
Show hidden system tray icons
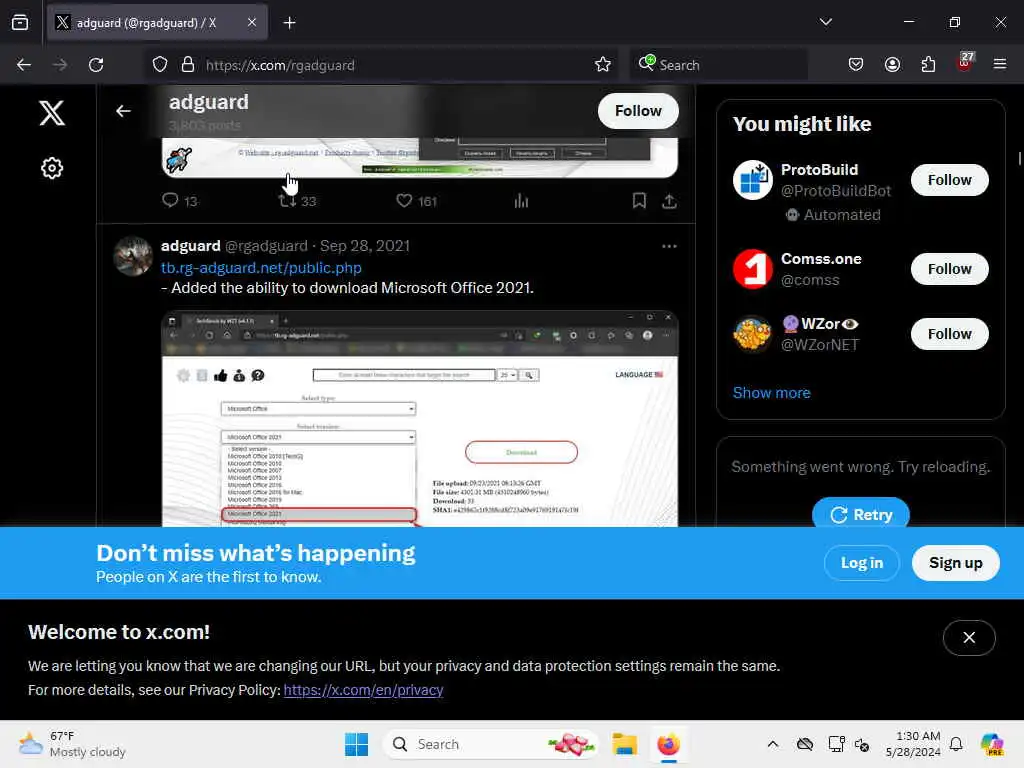click(773, 744)
